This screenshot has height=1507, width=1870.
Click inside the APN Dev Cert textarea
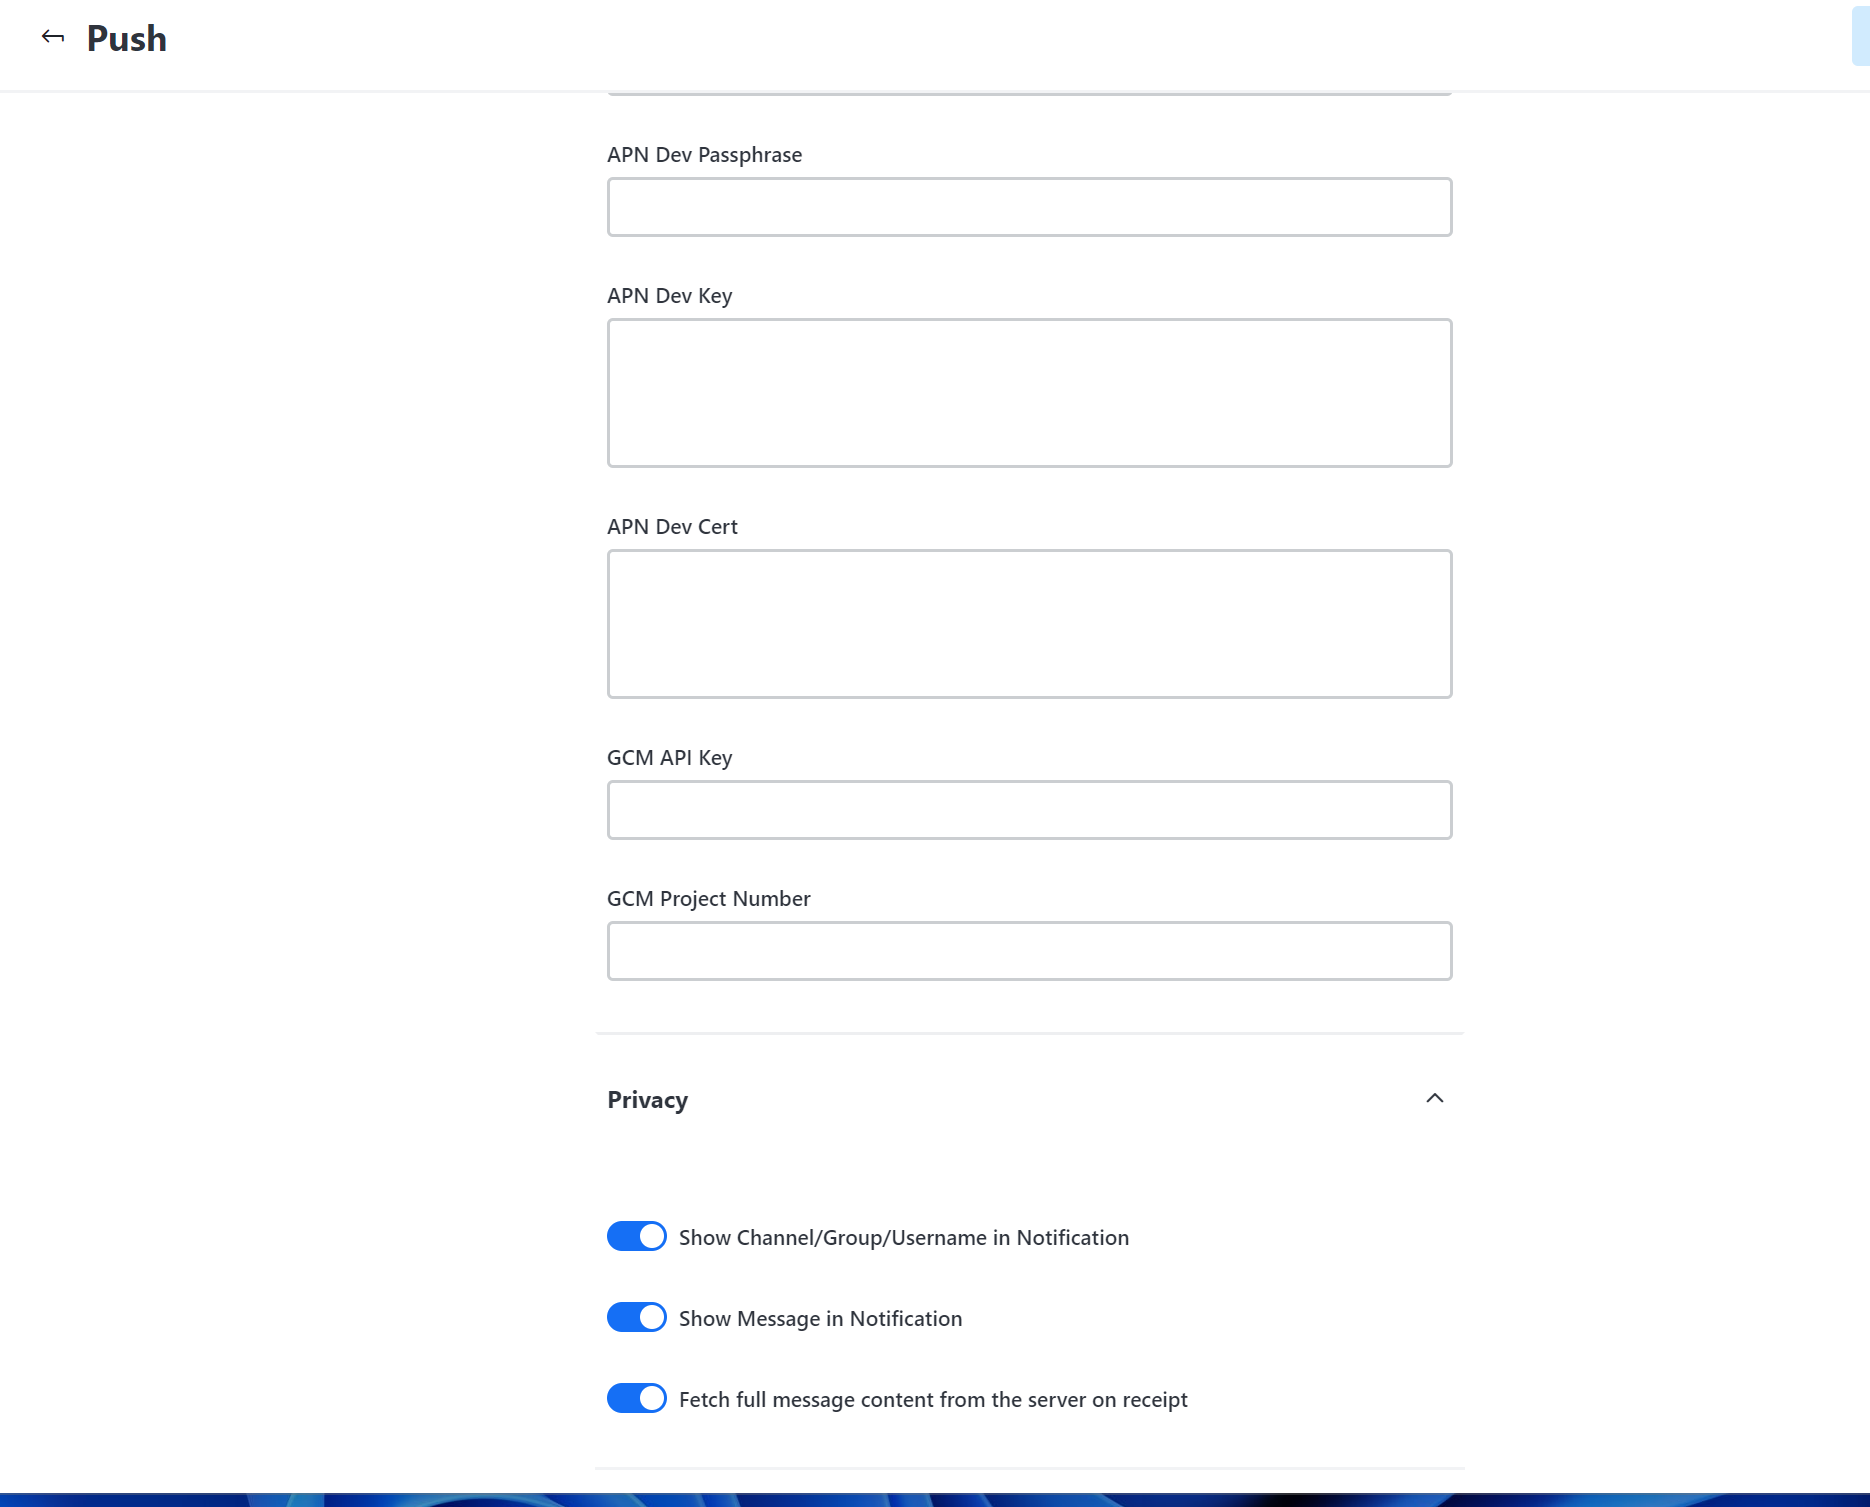[1029, 623]
